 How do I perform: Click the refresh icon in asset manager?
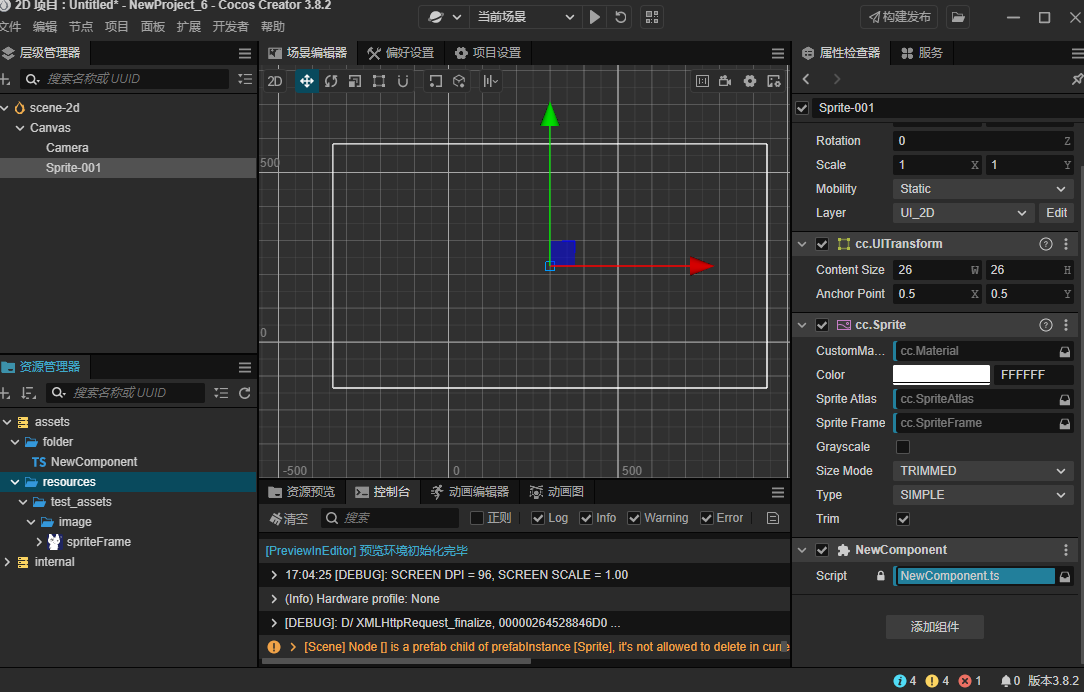click(245, 393)
